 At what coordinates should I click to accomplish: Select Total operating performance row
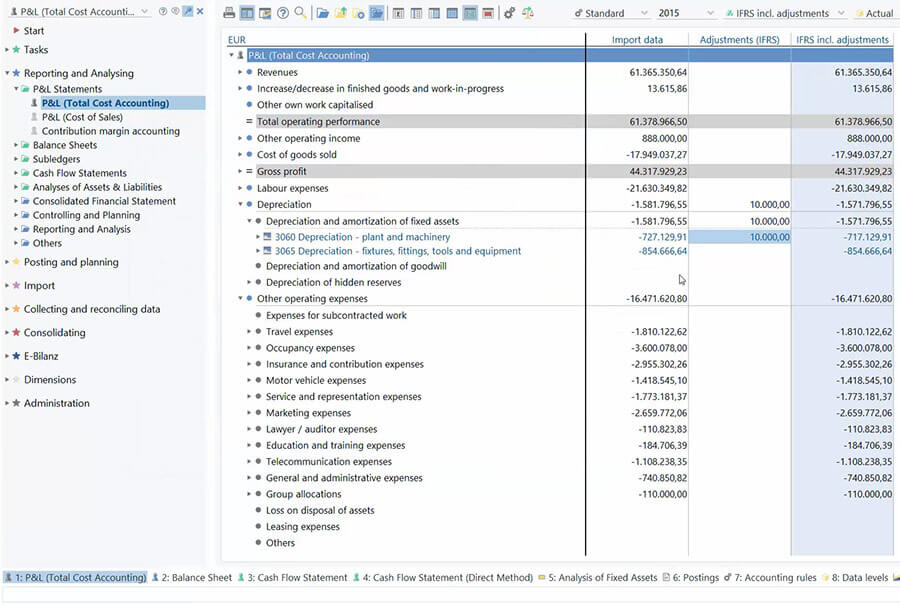coord(560,122)
